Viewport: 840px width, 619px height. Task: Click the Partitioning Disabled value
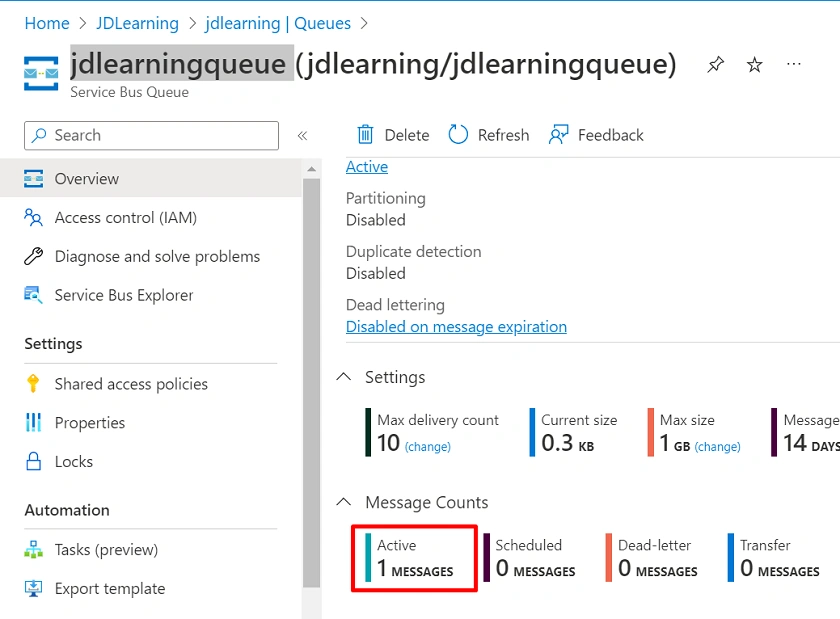coord(376,220)
